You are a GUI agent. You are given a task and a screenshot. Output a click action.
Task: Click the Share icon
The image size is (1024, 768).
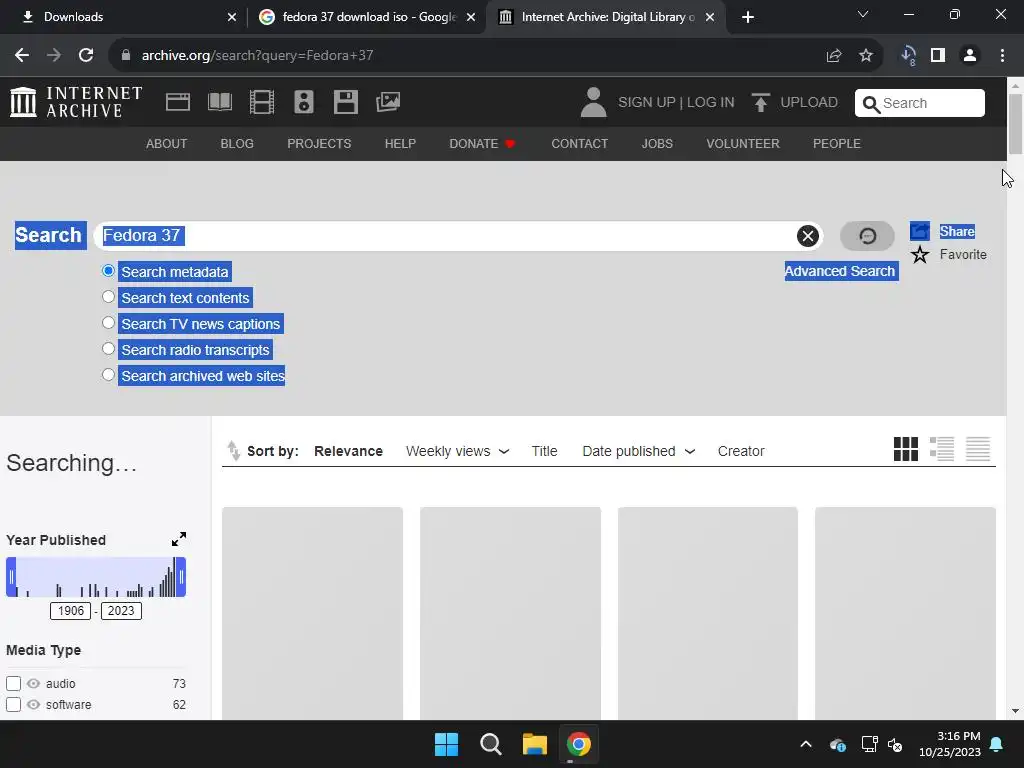coord(920,231)
